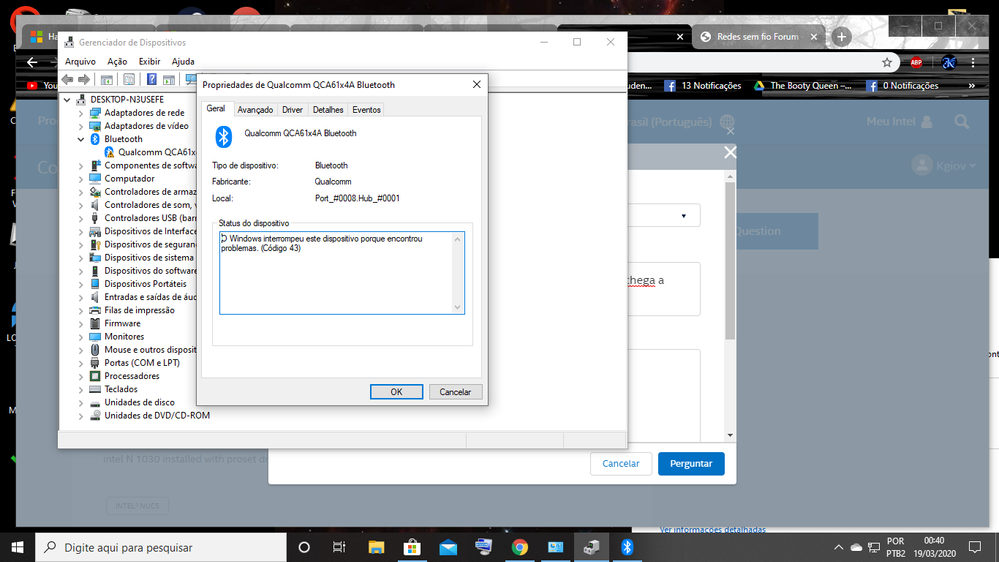Click the Properties toolbar icon in Device Manager

[129, 80]
